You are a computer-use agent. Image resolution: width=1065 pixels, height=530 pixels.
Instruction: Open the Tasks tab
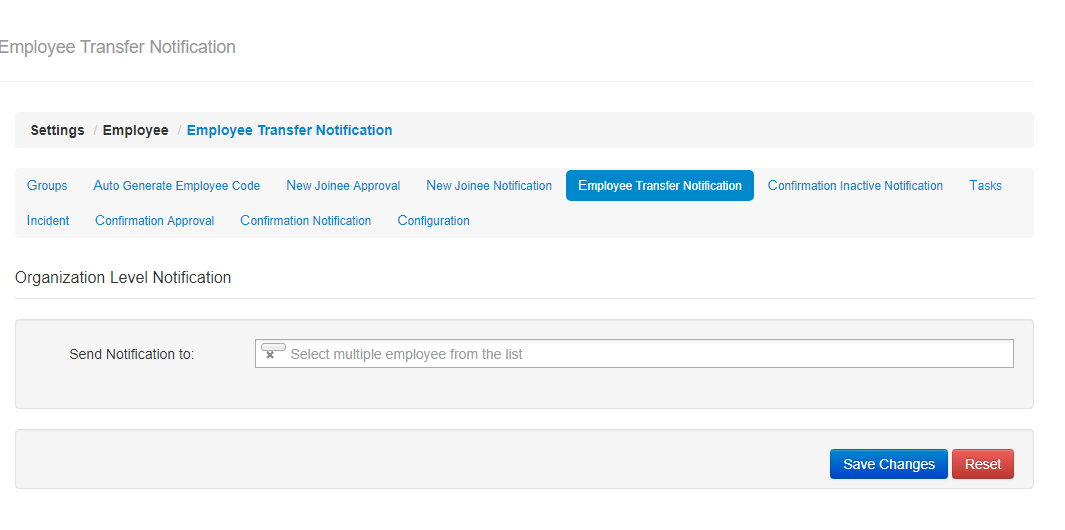click(985, 186)
